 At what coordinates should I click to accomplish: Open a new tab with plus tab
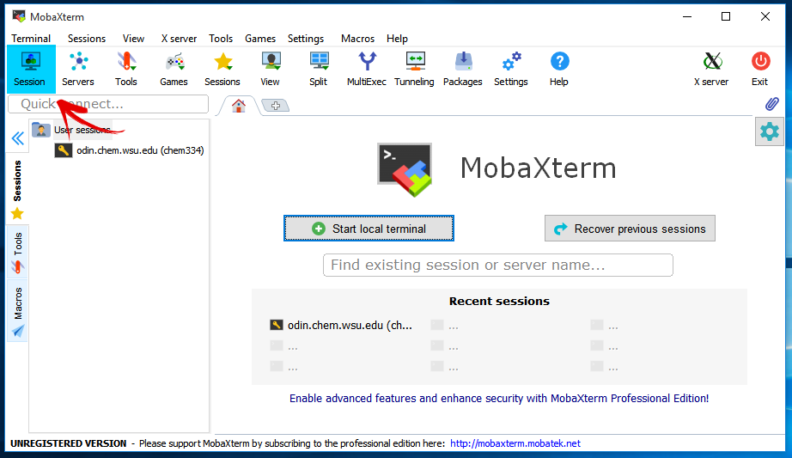pyautogui.click(x=275, y=105)
